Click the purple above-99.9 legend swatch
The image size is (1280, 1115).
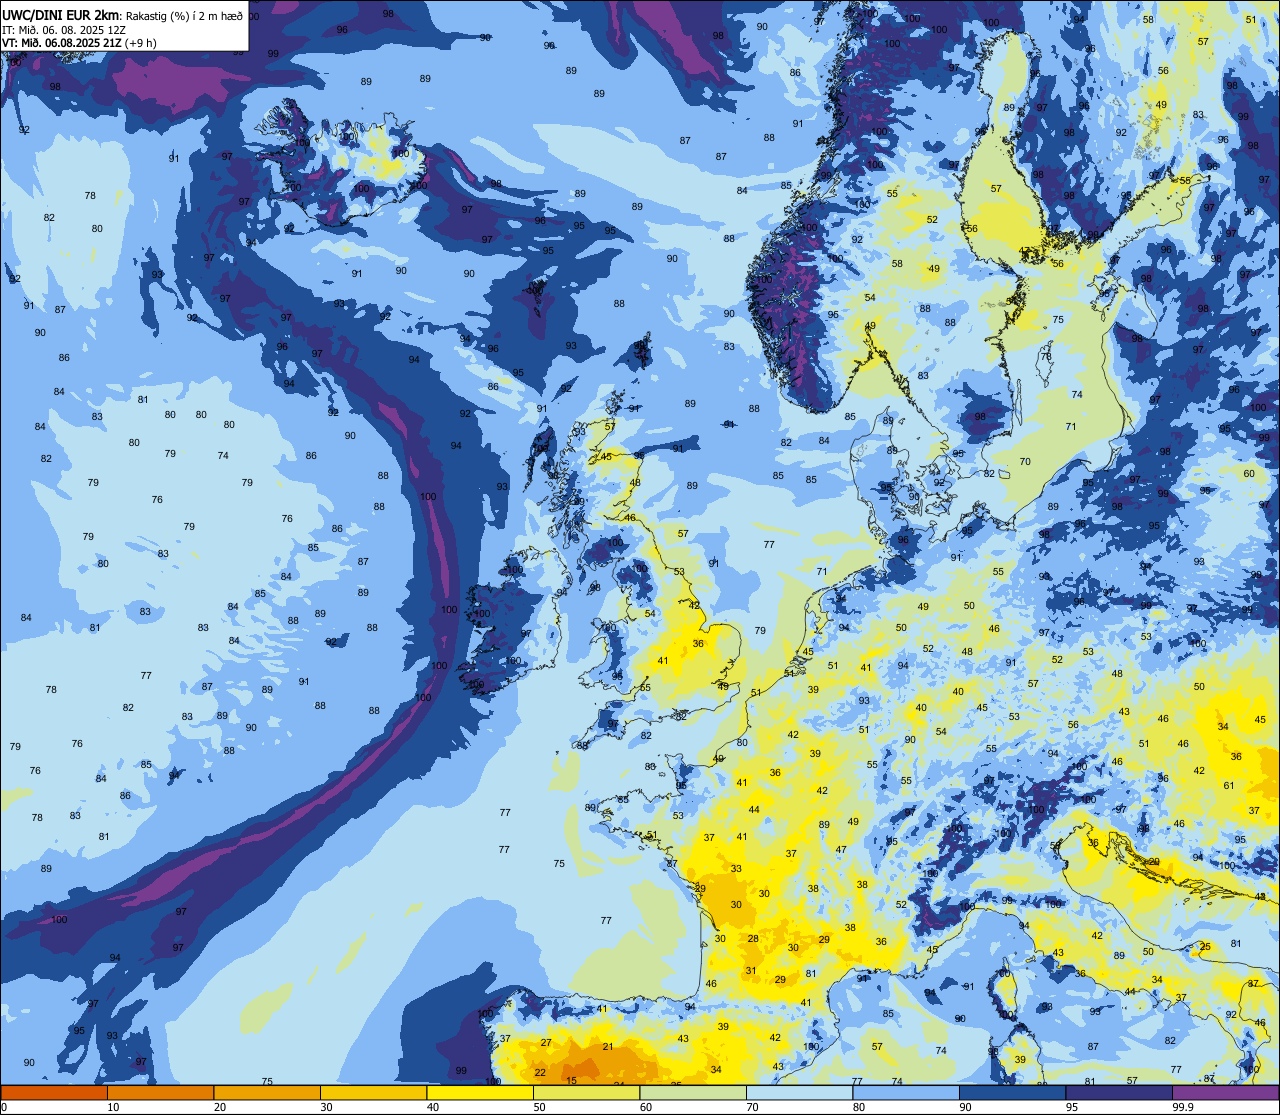(1225, 1092)
